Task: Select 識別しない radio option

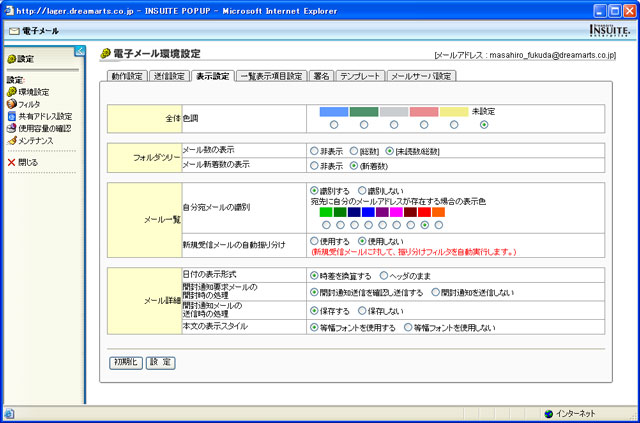Action: point(362,189)
